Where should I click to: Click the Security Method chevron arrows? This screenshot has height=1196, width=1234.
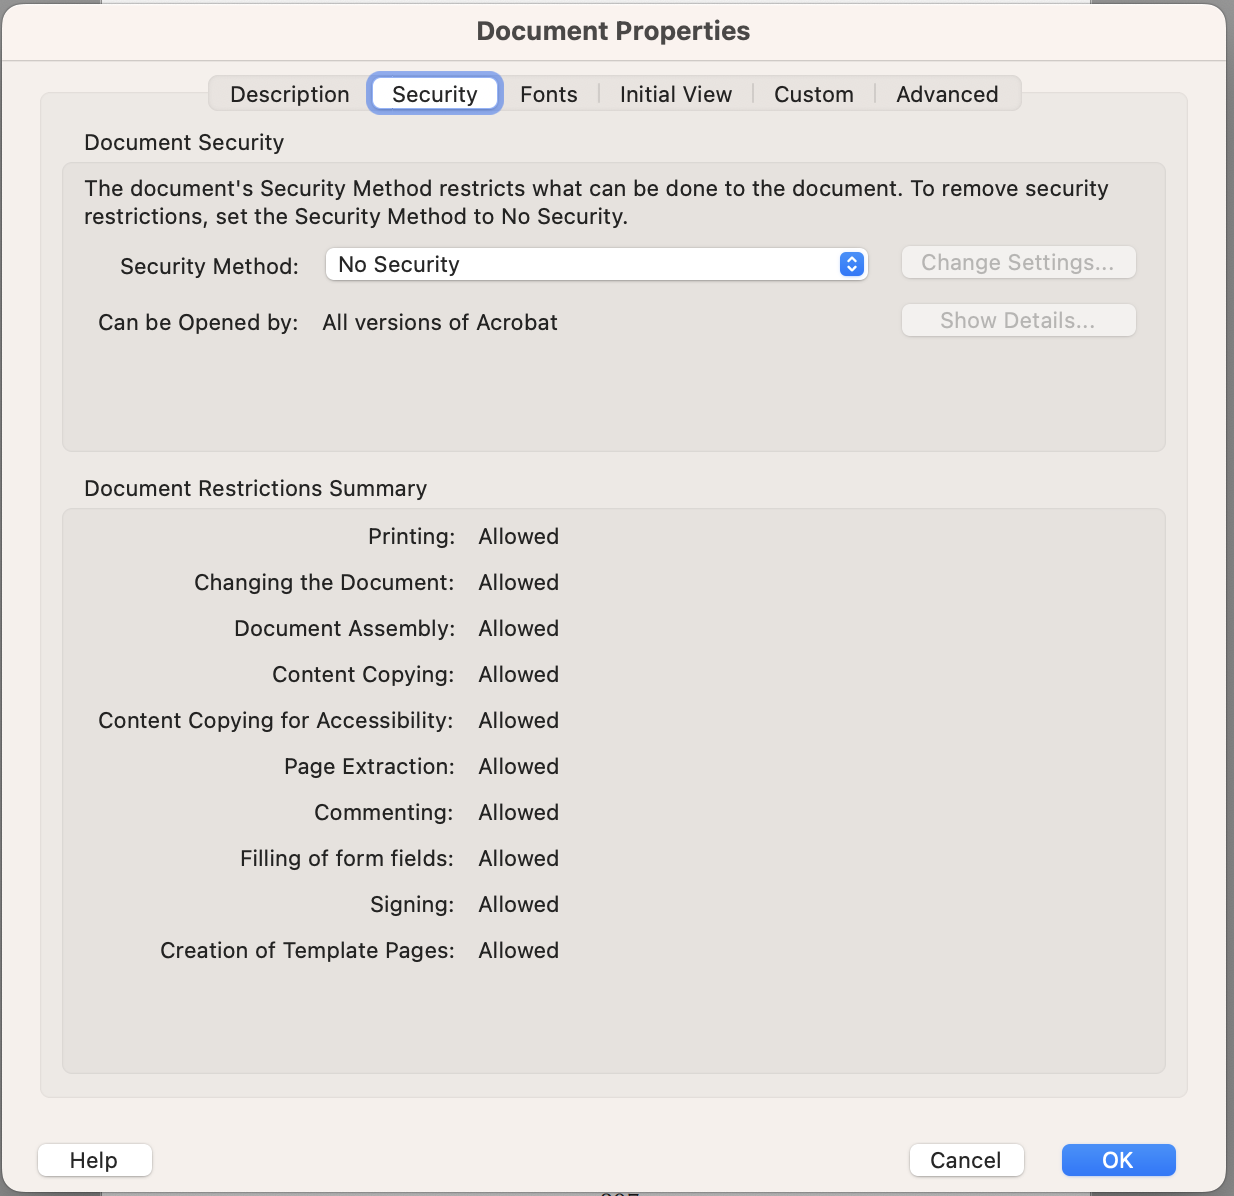[851, 264]
